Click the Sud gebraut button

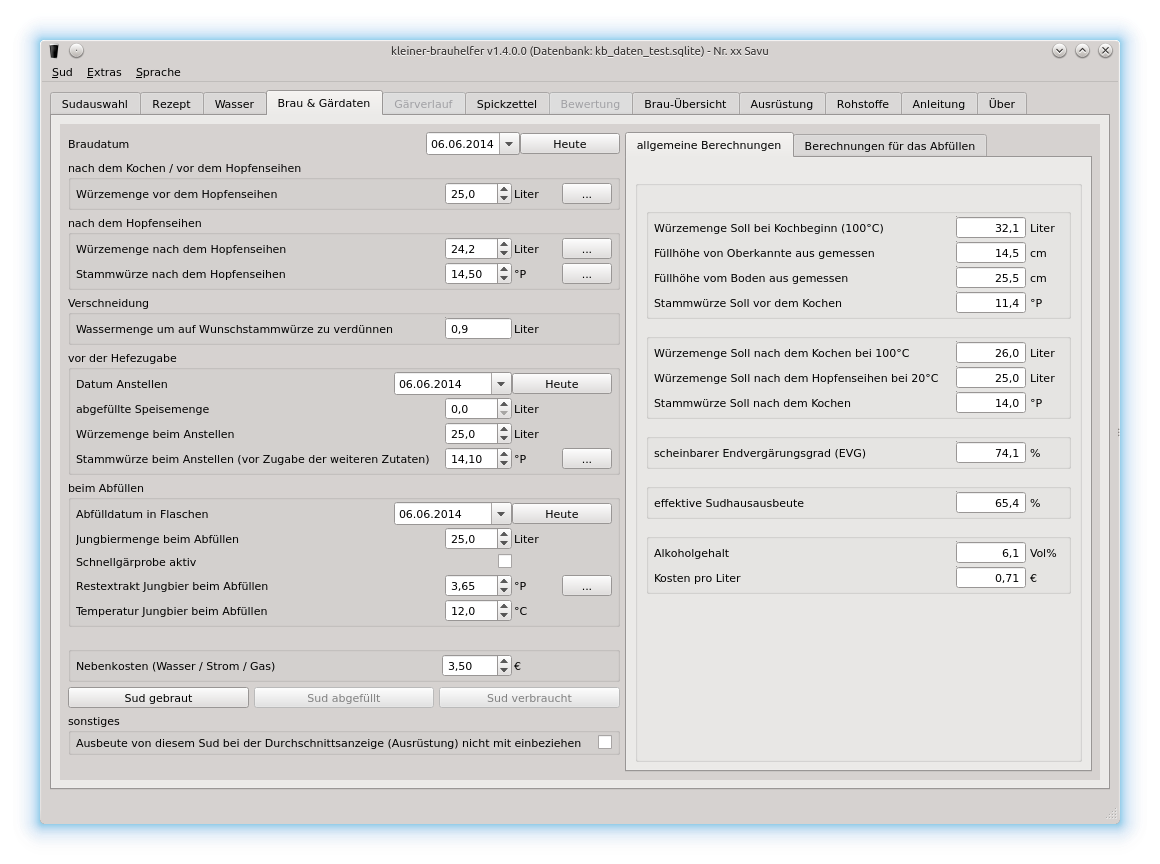pos(158,698)
